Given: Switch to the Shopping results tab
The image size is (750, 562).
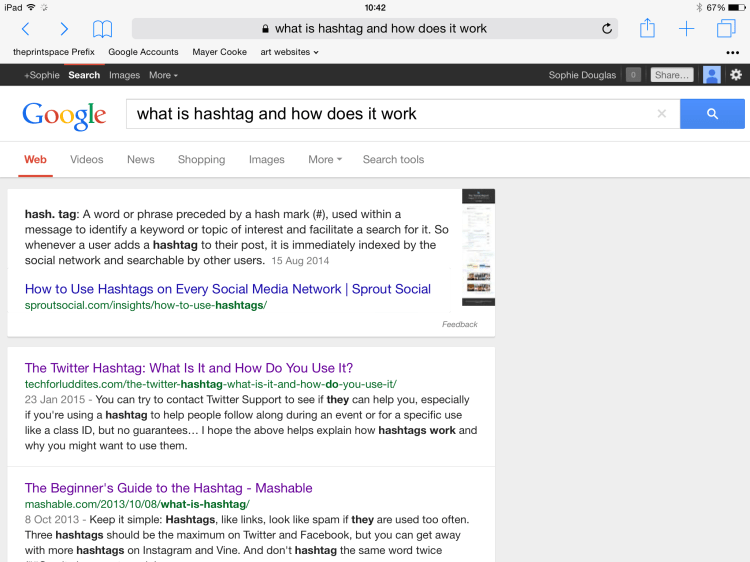Looking at the screenshot, I should 201,159.
